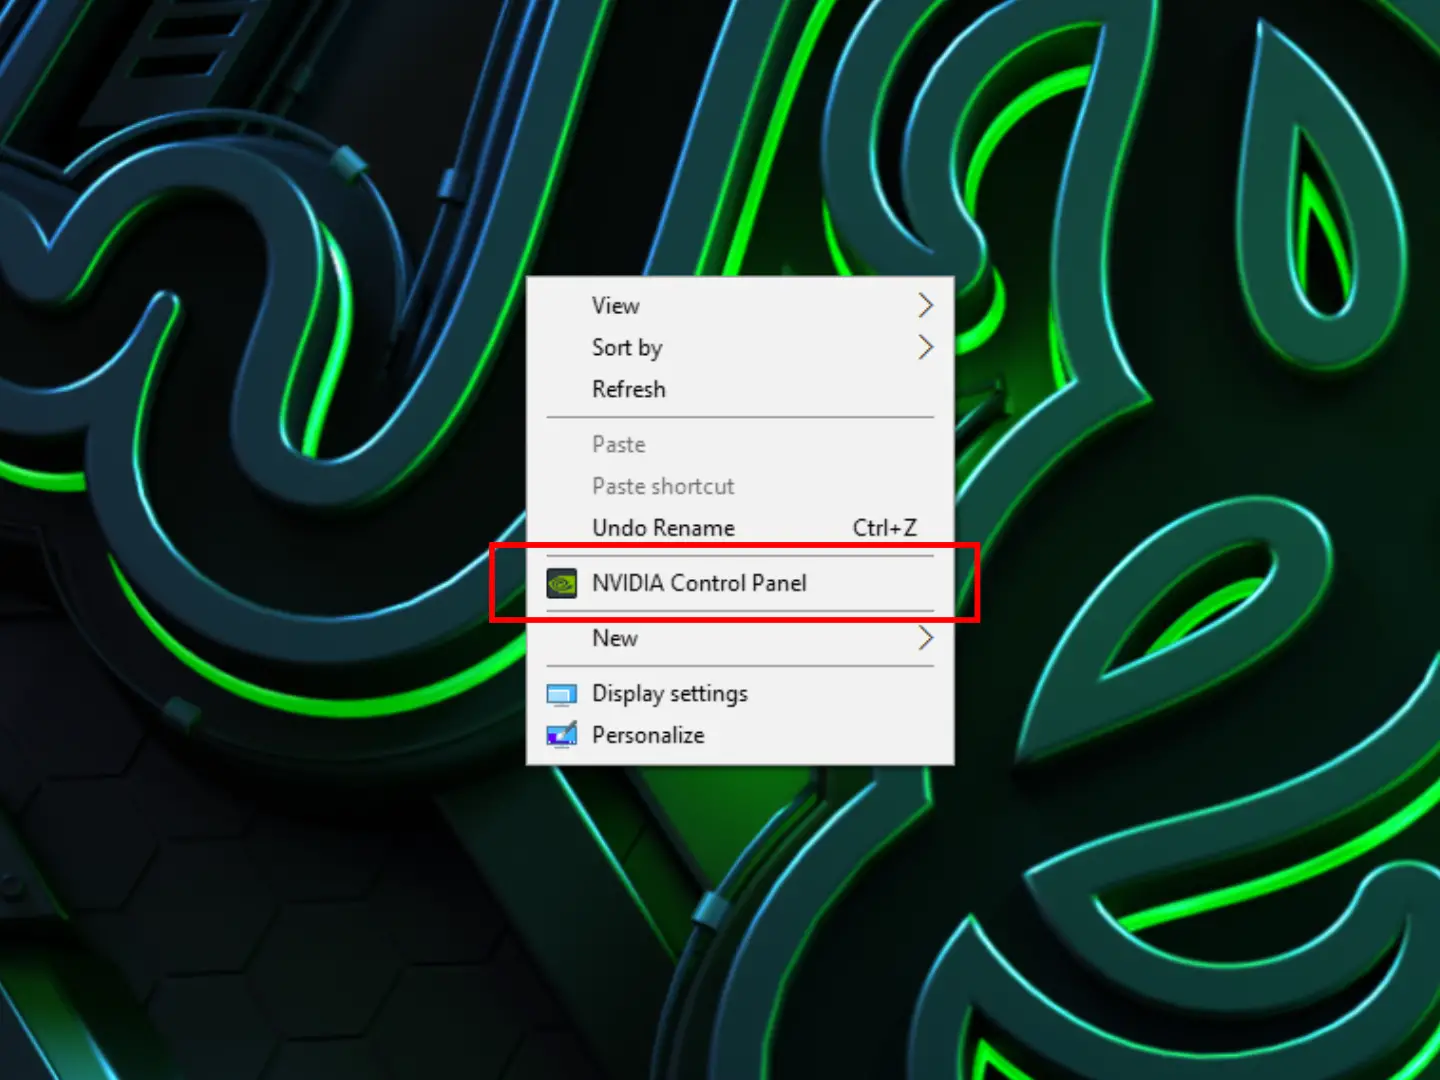This screenshot has width=1440, height=1080.
Task: Open NVIDIA Control Panel
Action: pyautogui.click(x=699, y=583)
